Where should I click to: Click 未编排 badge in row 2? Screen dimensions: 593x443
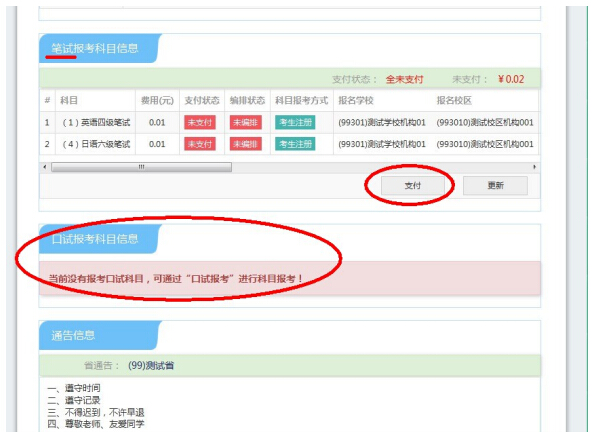(245, 144)
